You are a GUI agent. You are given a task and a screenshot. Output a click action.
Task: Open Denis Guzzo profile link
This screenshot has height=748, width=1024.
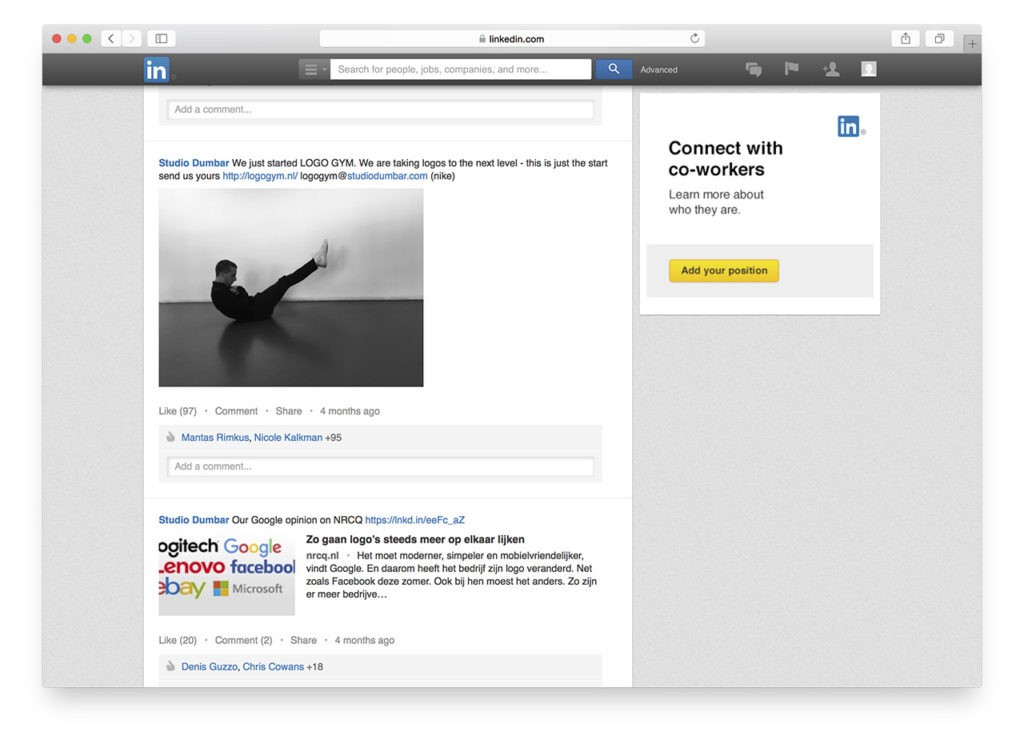pyautogui.click(x=209, y=667)
